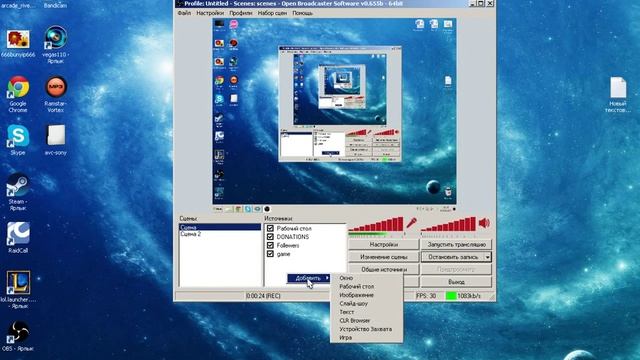Click the Выход button
The width and height of the screenshot is (640, 360).
456,282
